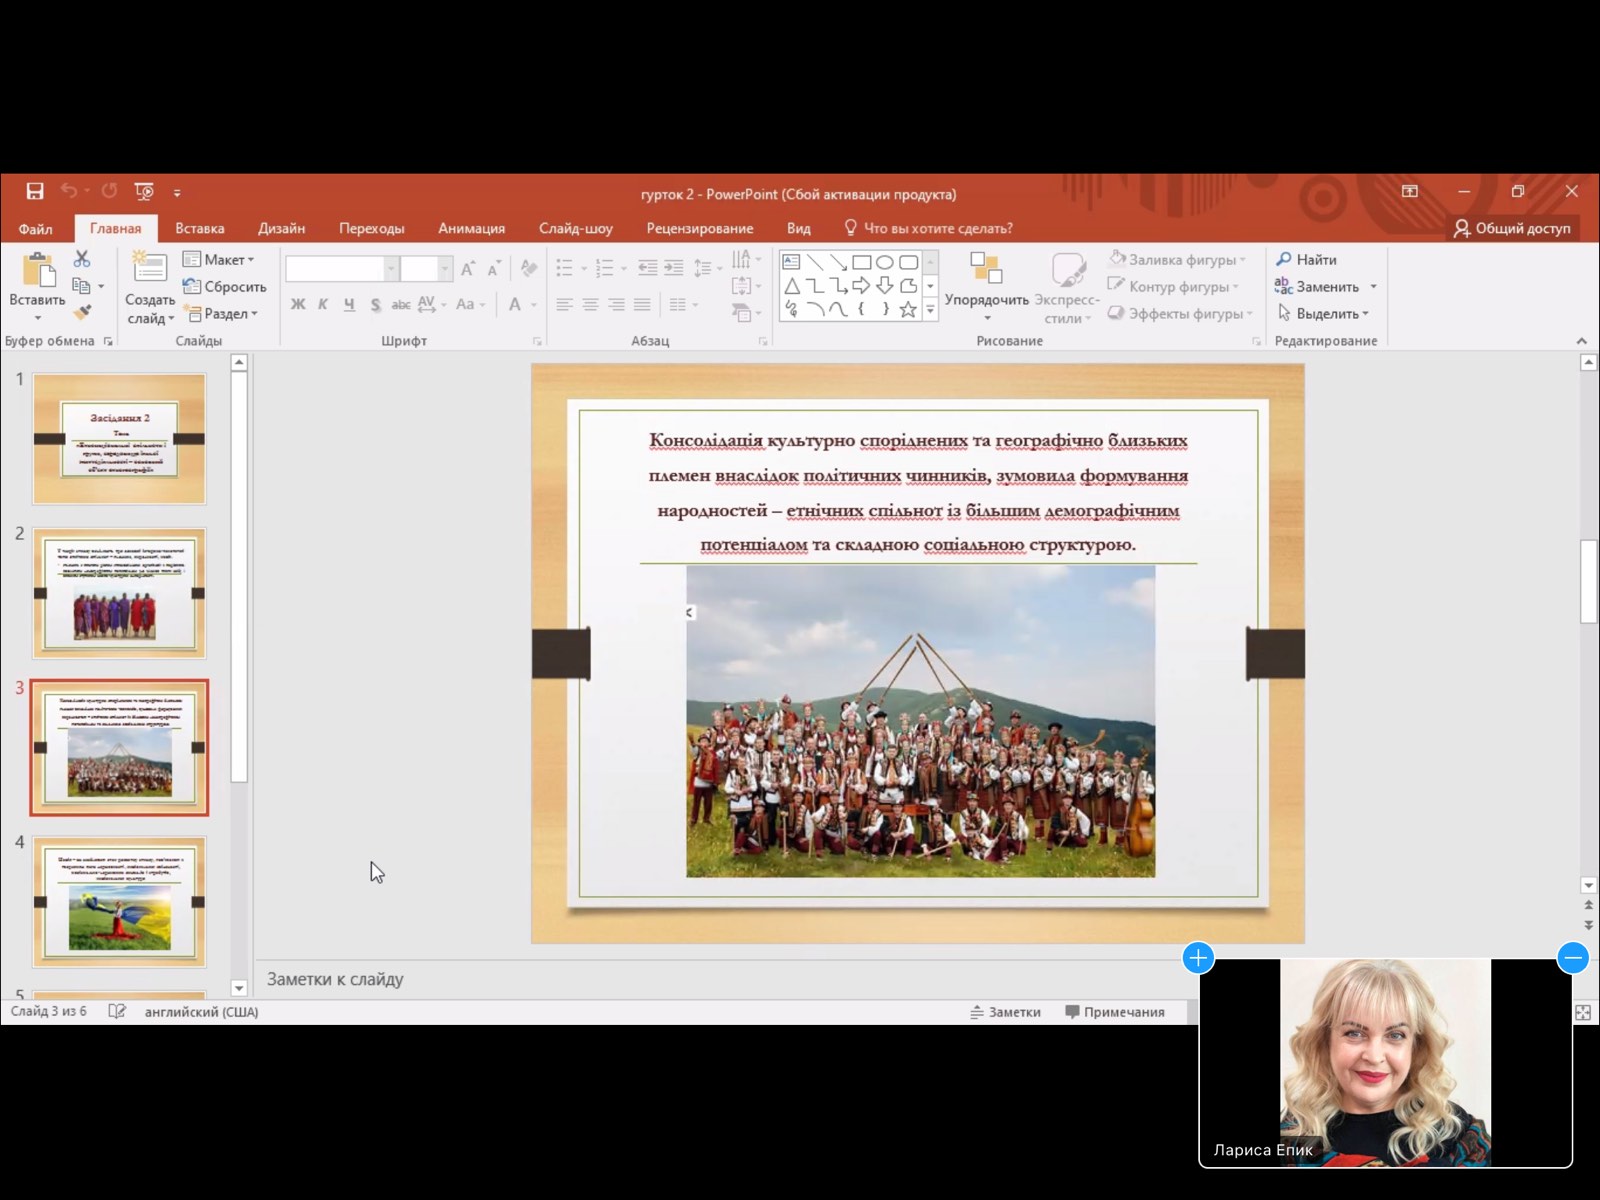
Task: Click the Сбросить reset button
Action: click(225, 286)
